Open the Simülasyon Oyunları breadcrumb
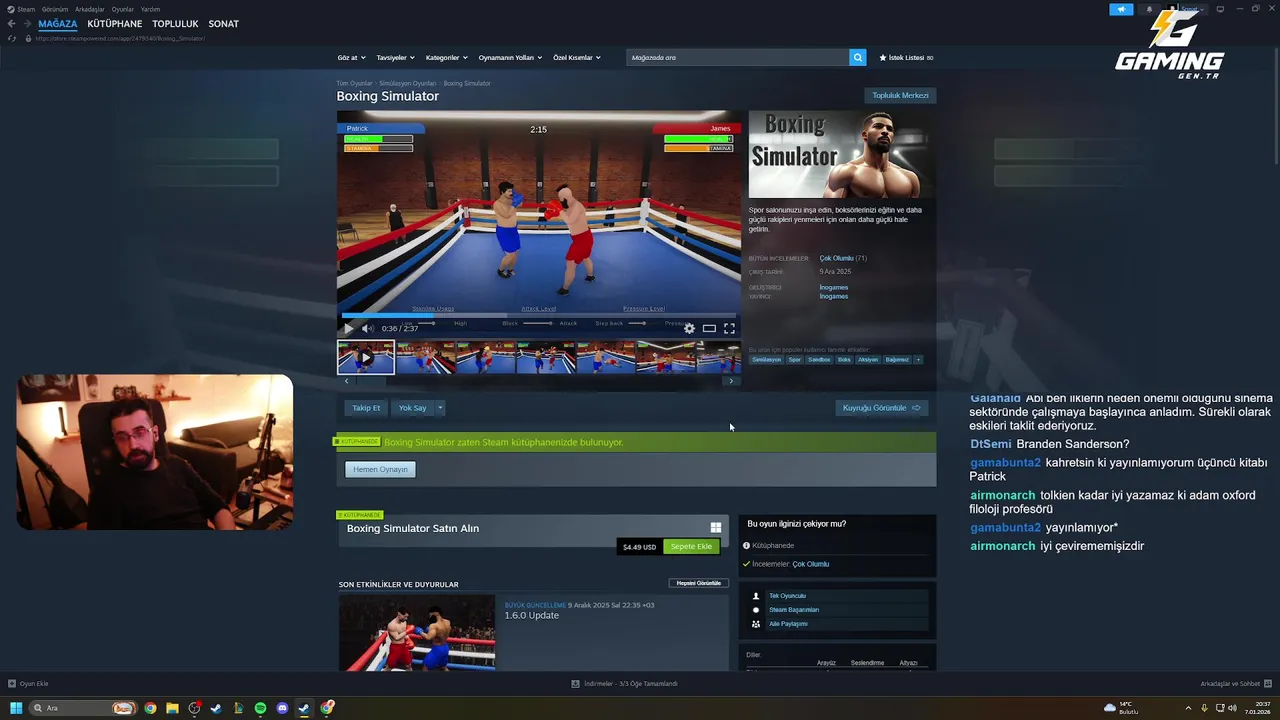Viewport: 1280px width, 720px height. click(408, 84)
